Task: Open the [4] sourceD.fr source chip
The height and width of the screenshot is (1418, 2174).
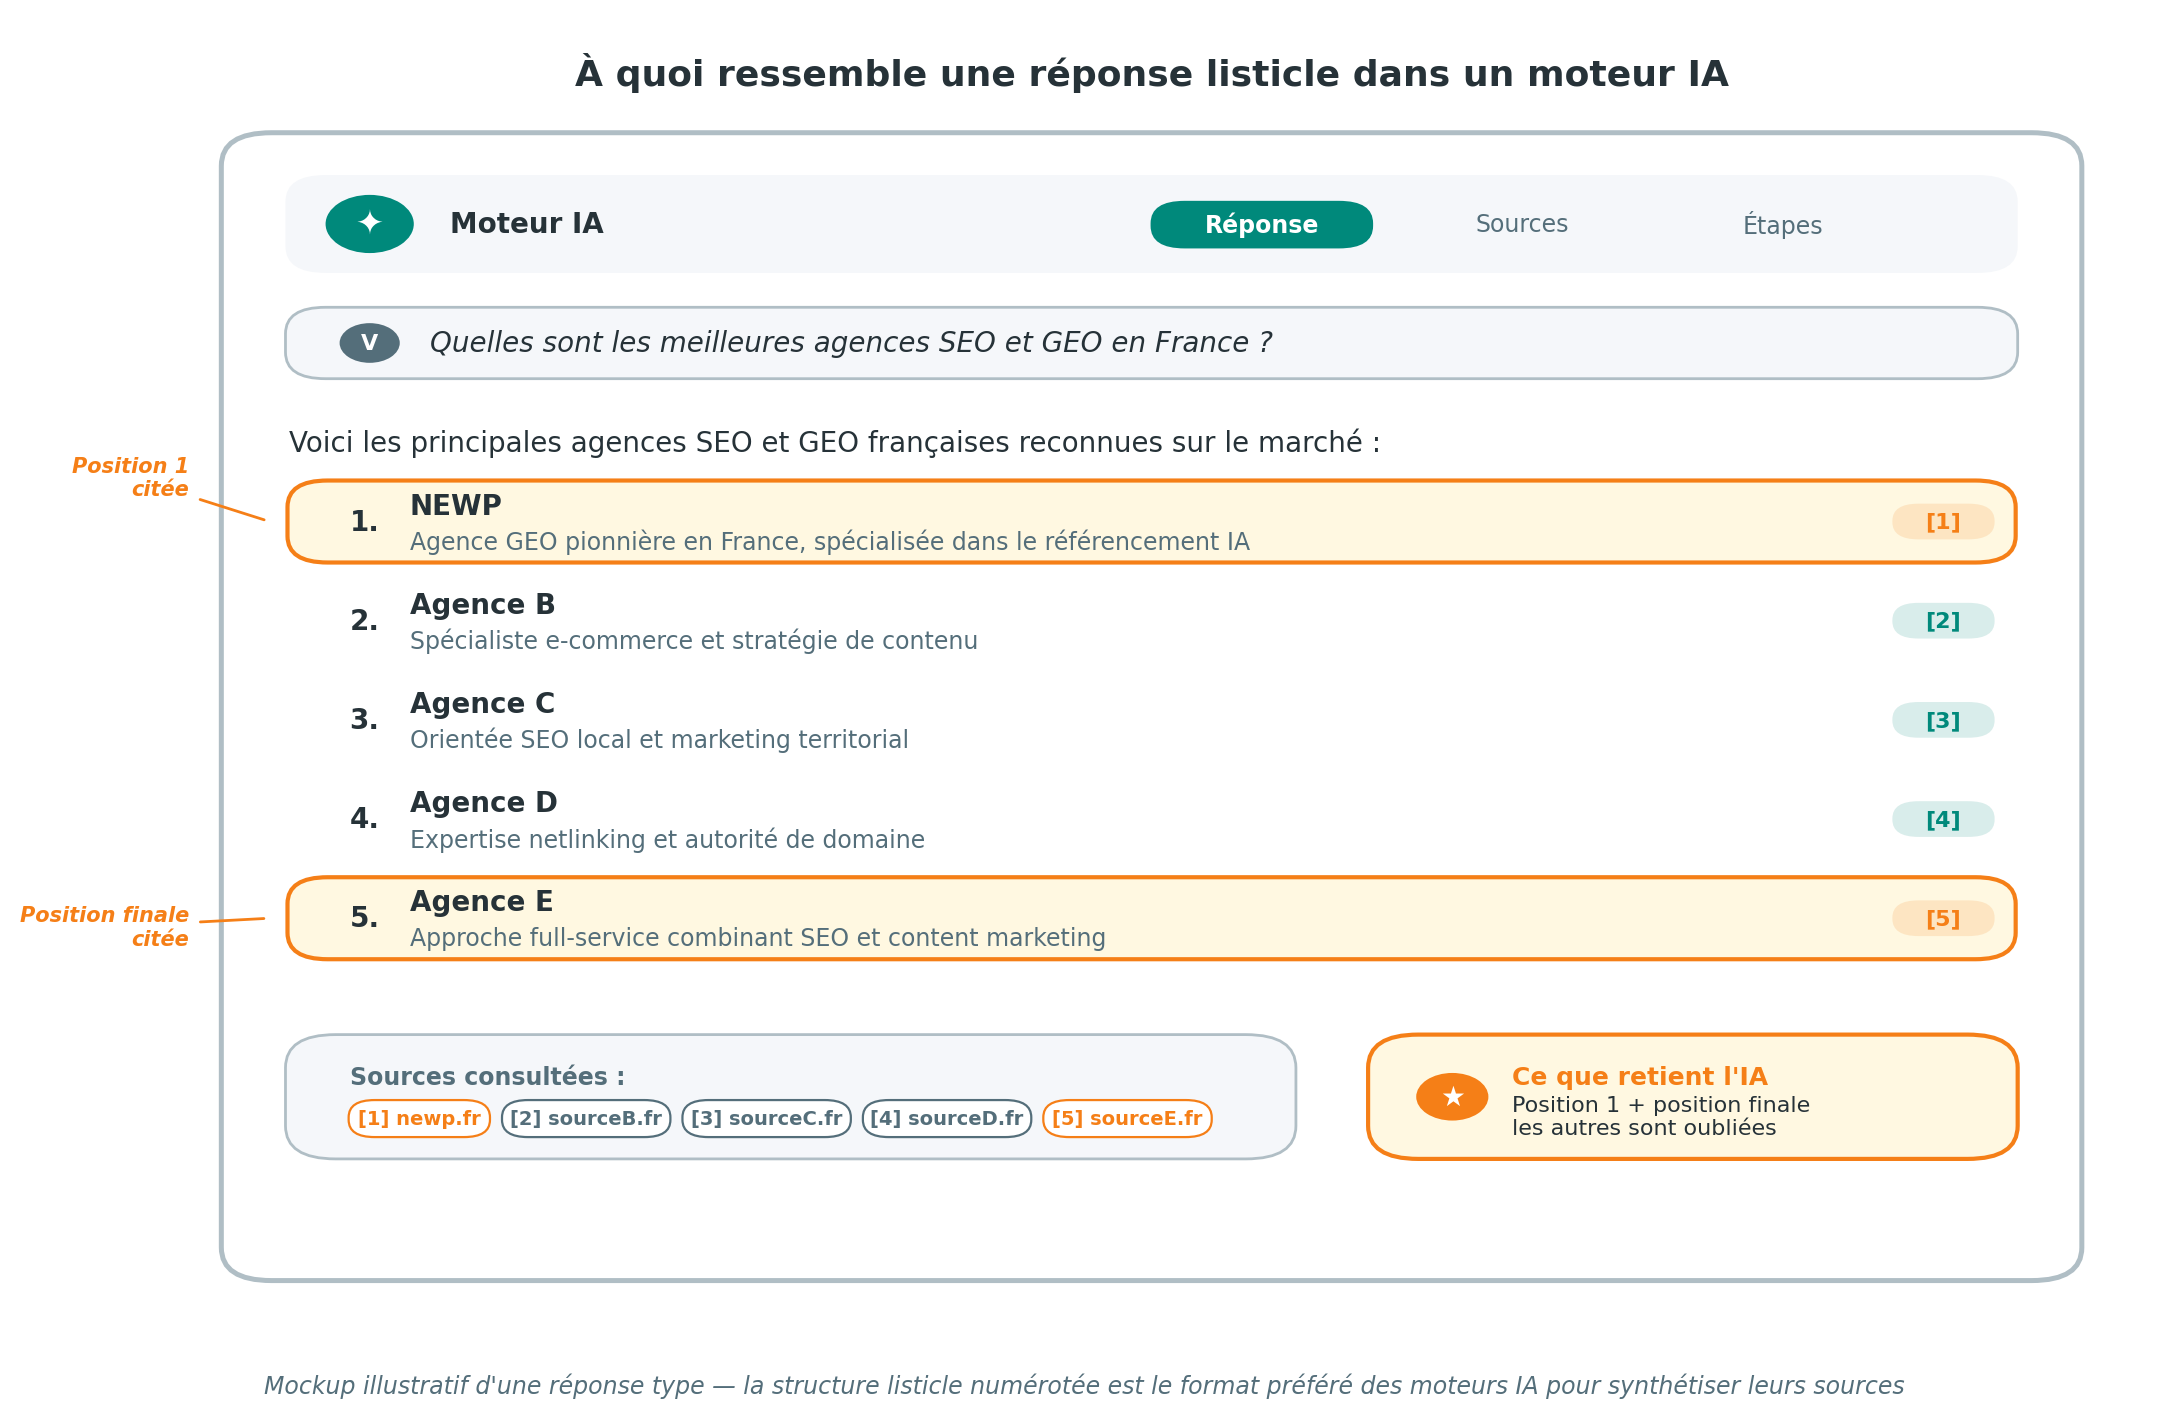Action: pos(947,1118)
